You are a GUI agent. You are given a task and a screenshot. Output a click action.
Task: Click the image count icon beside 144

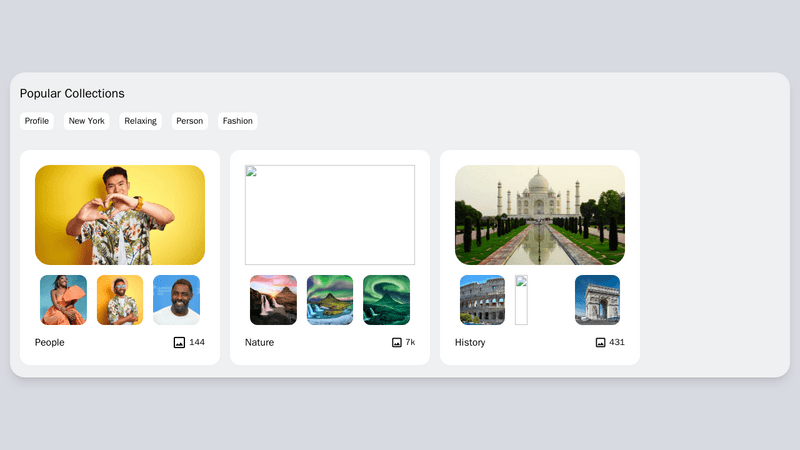tap(179, 342)
